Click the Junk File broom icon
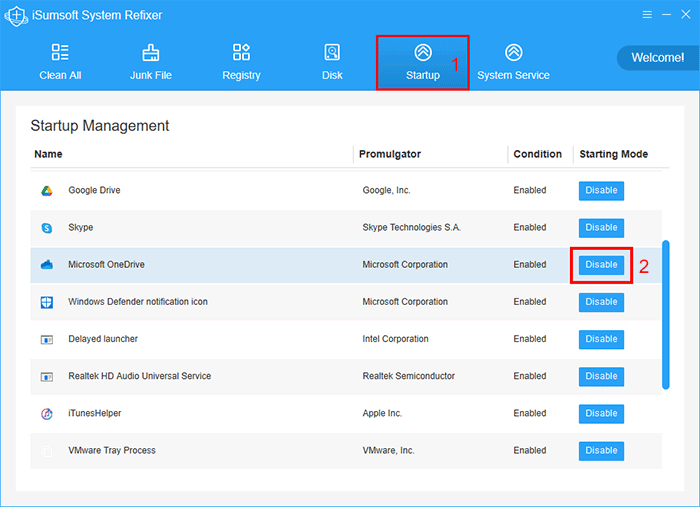Viewport: 700px width, 507px height. pos(151,53)
